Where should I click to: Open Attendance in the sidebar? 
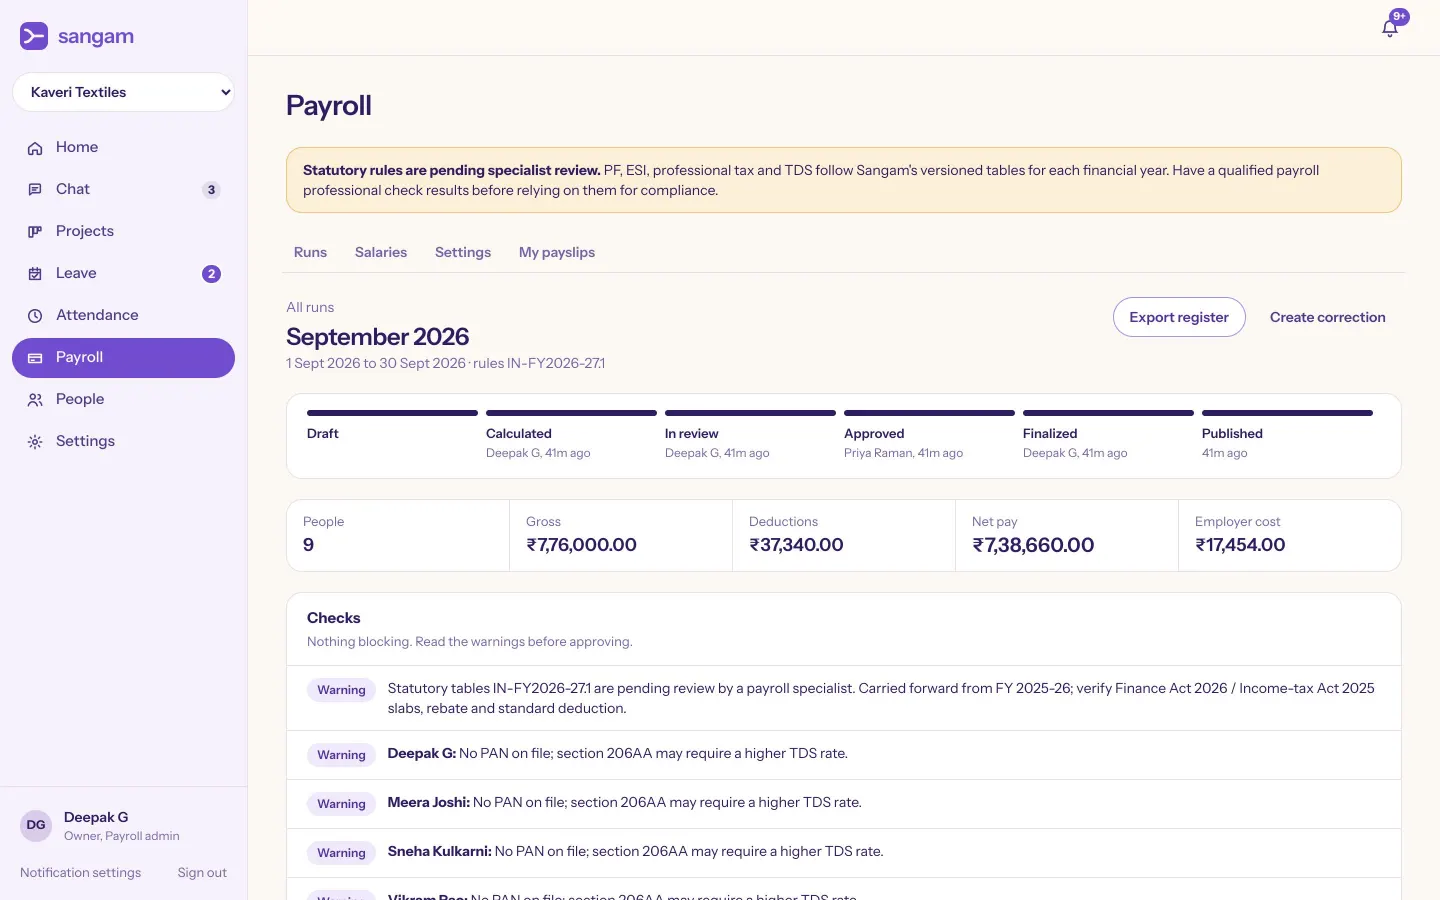pyautogui.click(x=123, y=316)
